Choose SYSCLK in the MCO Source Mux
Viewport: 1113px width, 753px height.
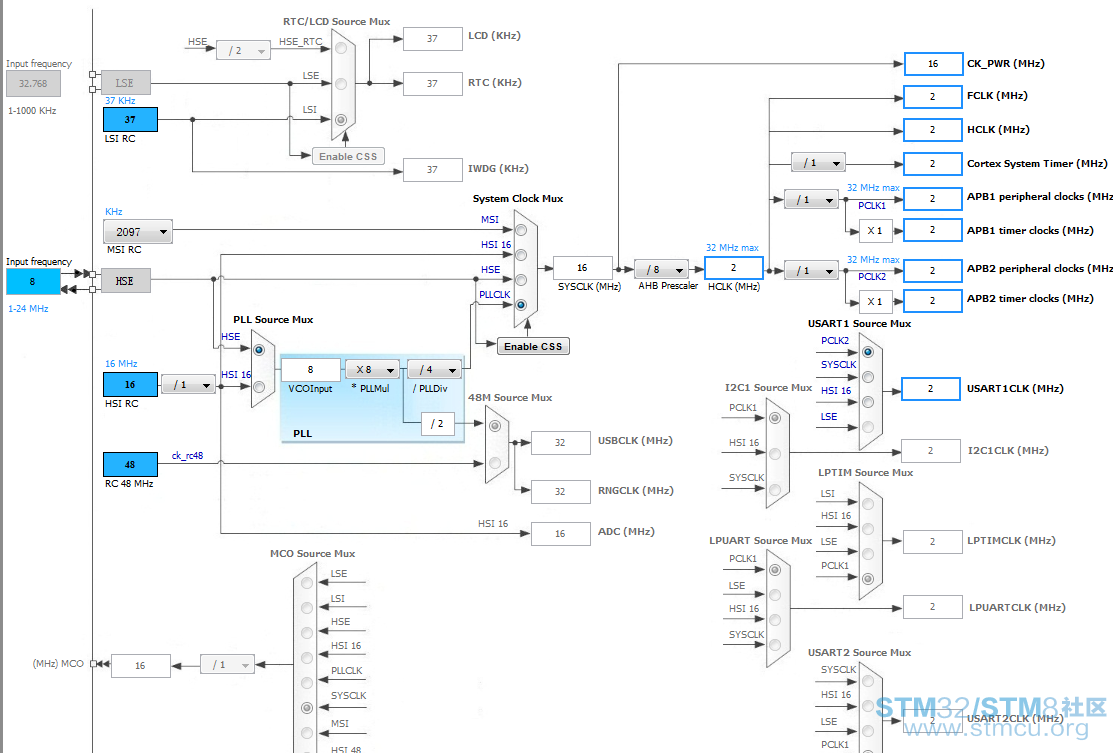tap(307, 707)
